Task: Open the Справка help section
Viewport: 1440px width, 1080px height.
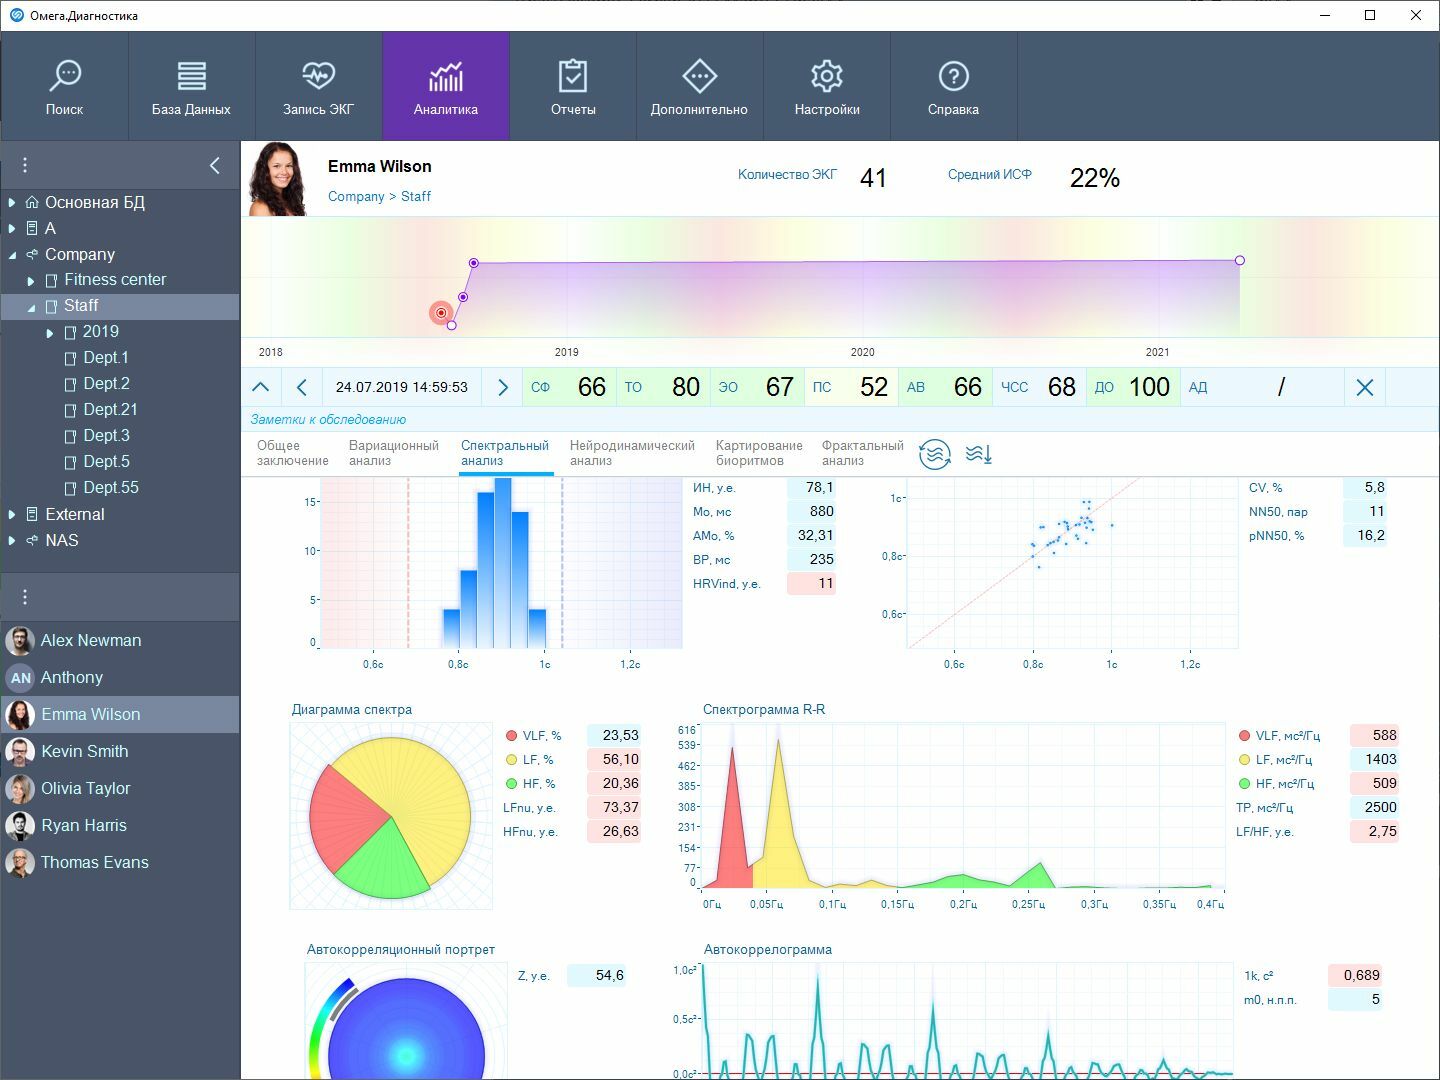Action: tap(953, 86)
